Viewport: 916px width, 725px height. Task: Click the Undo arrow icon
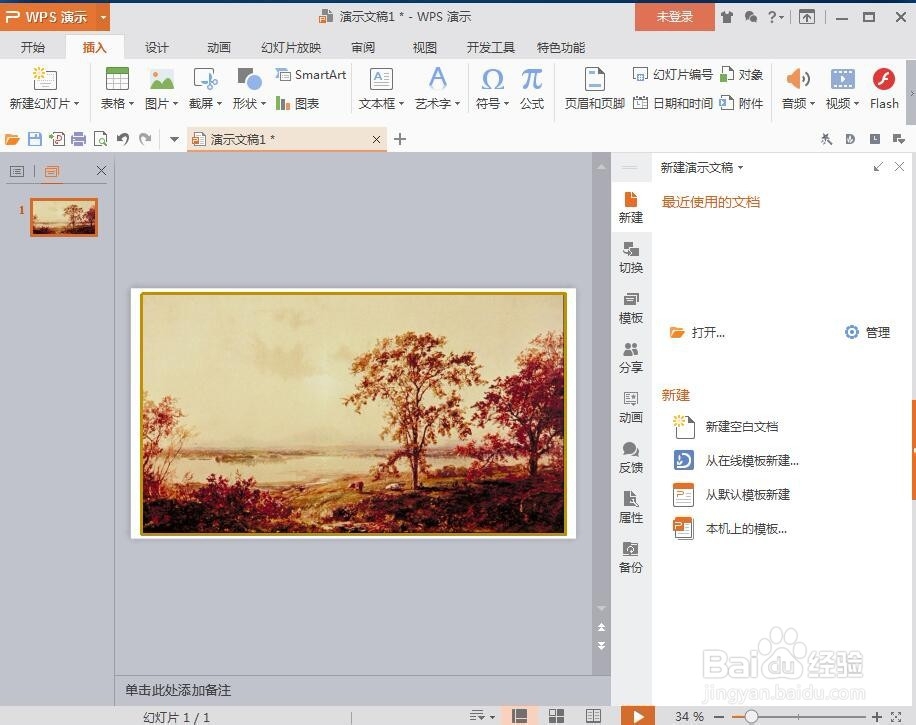(x=123, y=139)
